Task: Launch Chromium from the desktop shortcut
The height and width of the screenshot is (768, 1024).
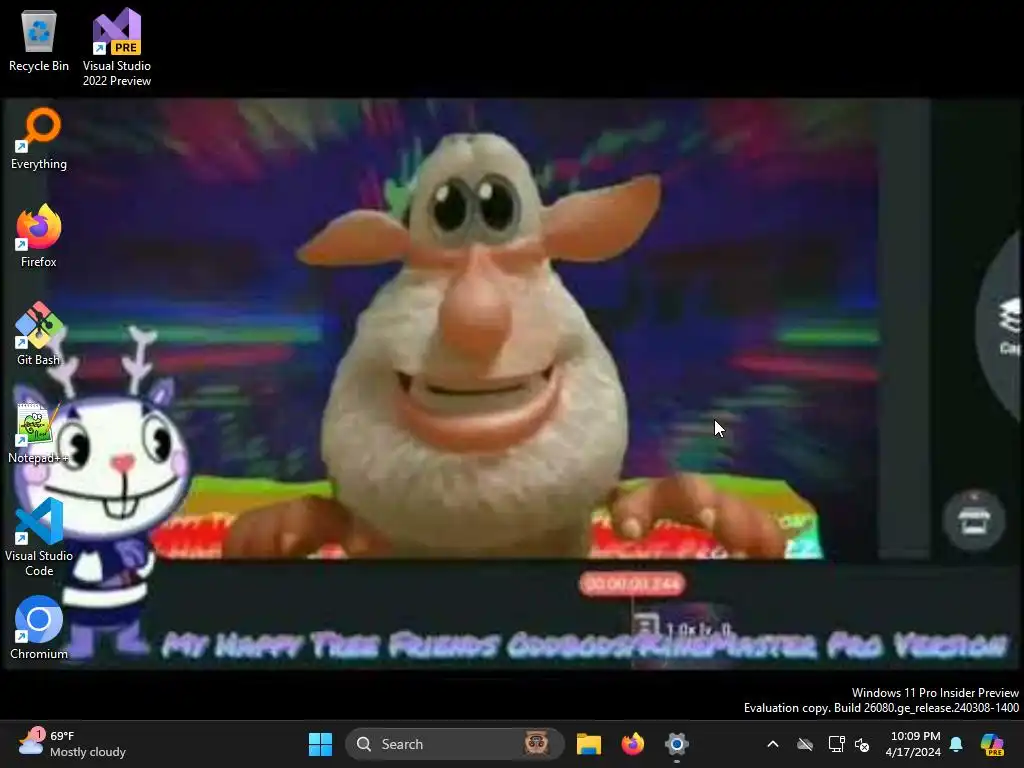Action: click(39, 628)
